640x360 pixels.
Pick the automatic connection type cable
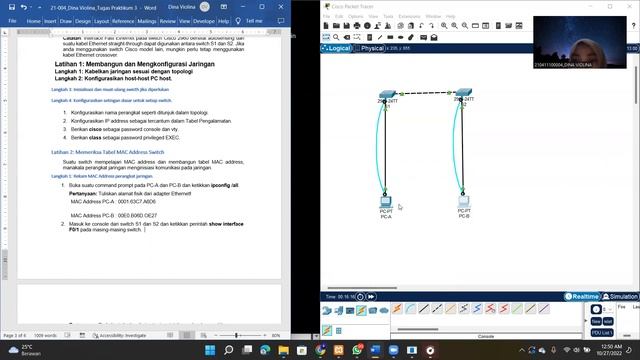[397, 309]
